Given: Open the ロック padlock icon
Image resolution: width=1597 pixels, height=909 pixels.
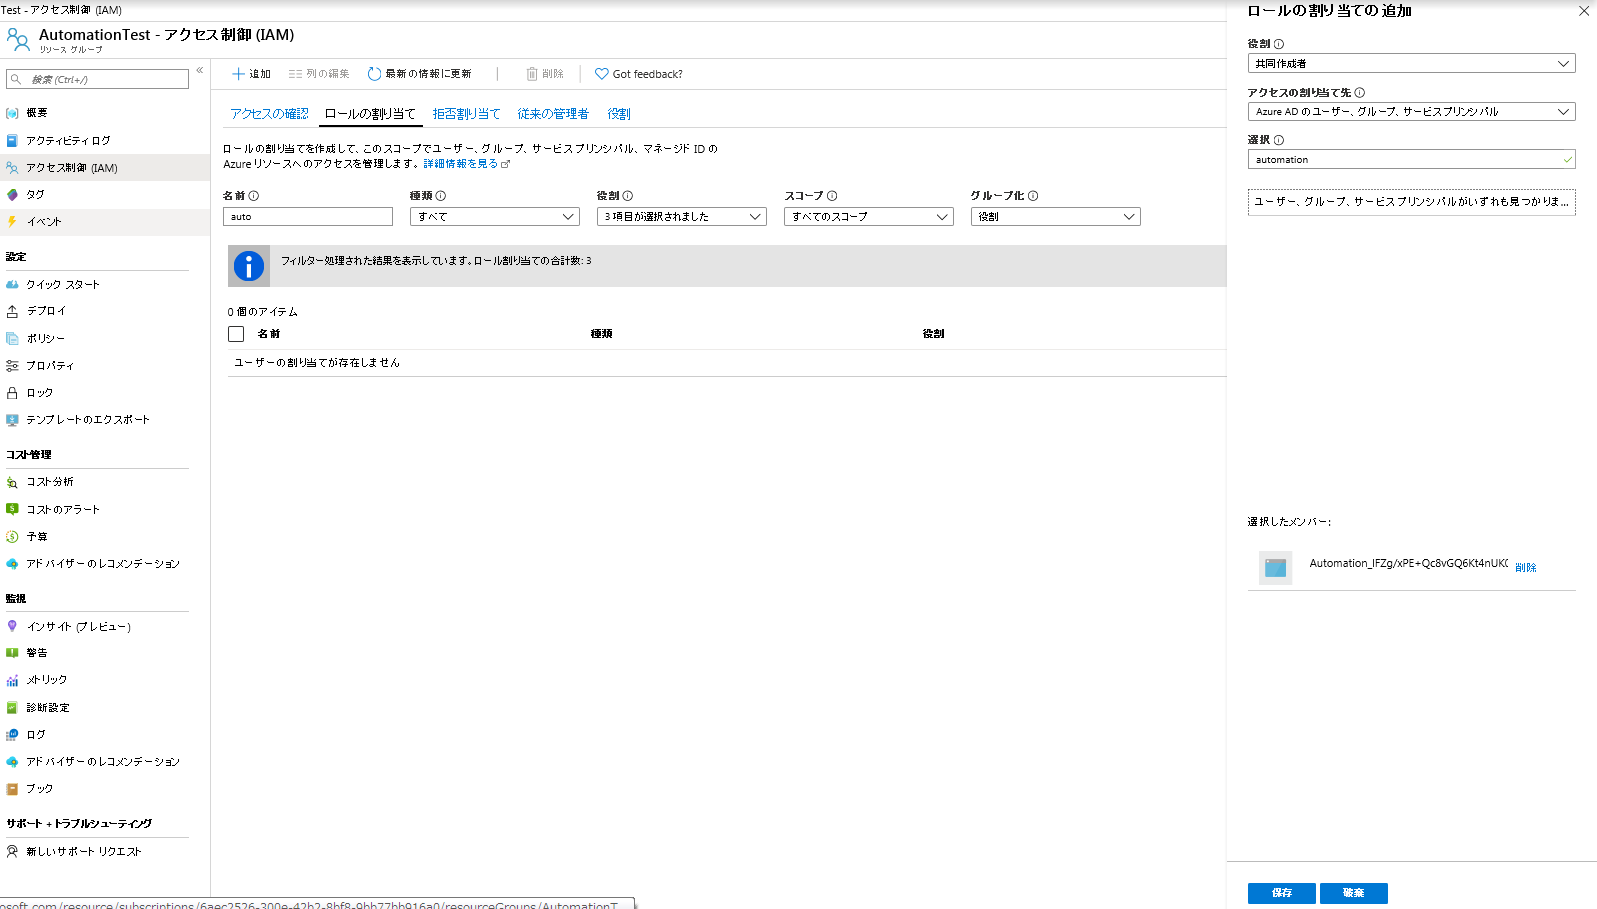Looking at the screenshot, I should (12, 393).
